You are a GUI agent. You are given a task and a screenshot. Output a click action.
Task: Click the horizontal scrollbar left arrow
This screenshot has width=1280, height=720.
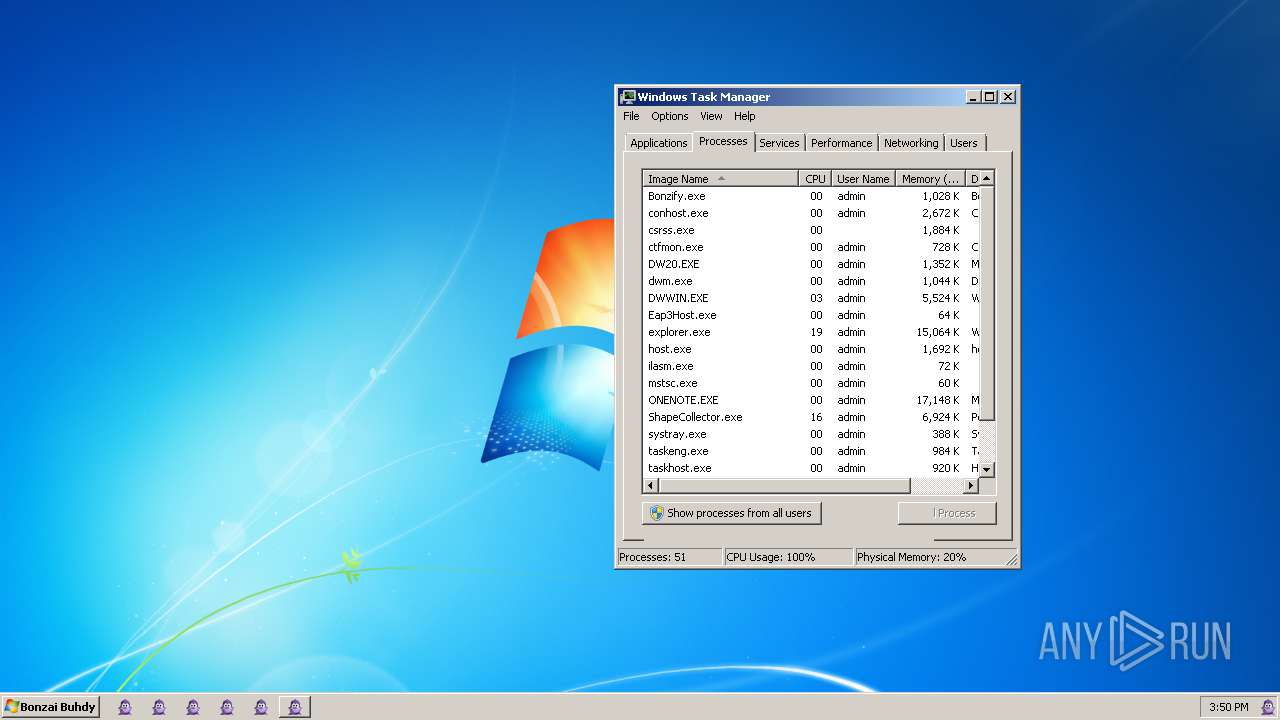[650, 486]
